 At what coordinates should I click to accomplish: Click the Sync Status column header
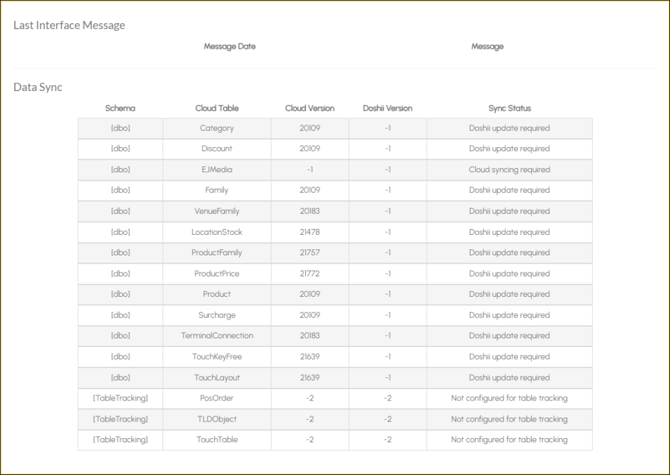point(509,108)
